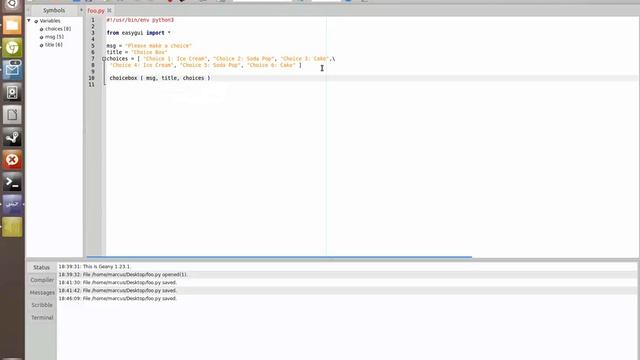The image size is (640, 360).
Task: Collapse the fold marker on line 7
Action: click(x=104, y=59)
